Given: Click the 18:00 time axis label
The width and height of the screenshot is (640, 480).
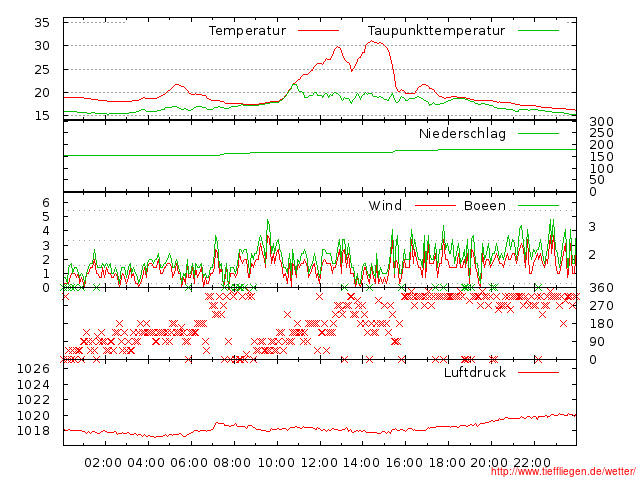Looking at the screenshot, I should coord(447,463).
